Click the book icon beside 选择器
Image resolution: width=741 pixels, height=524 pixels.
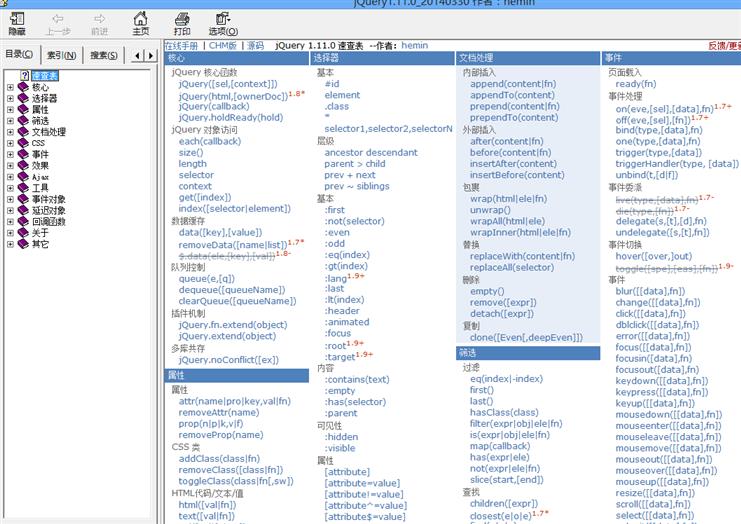point(23,99)
